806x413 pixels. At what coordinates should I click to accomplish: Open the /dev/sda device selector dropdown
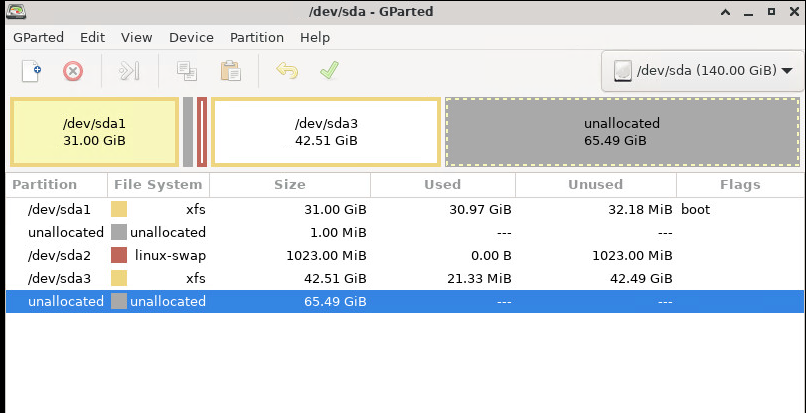[703, 71]
